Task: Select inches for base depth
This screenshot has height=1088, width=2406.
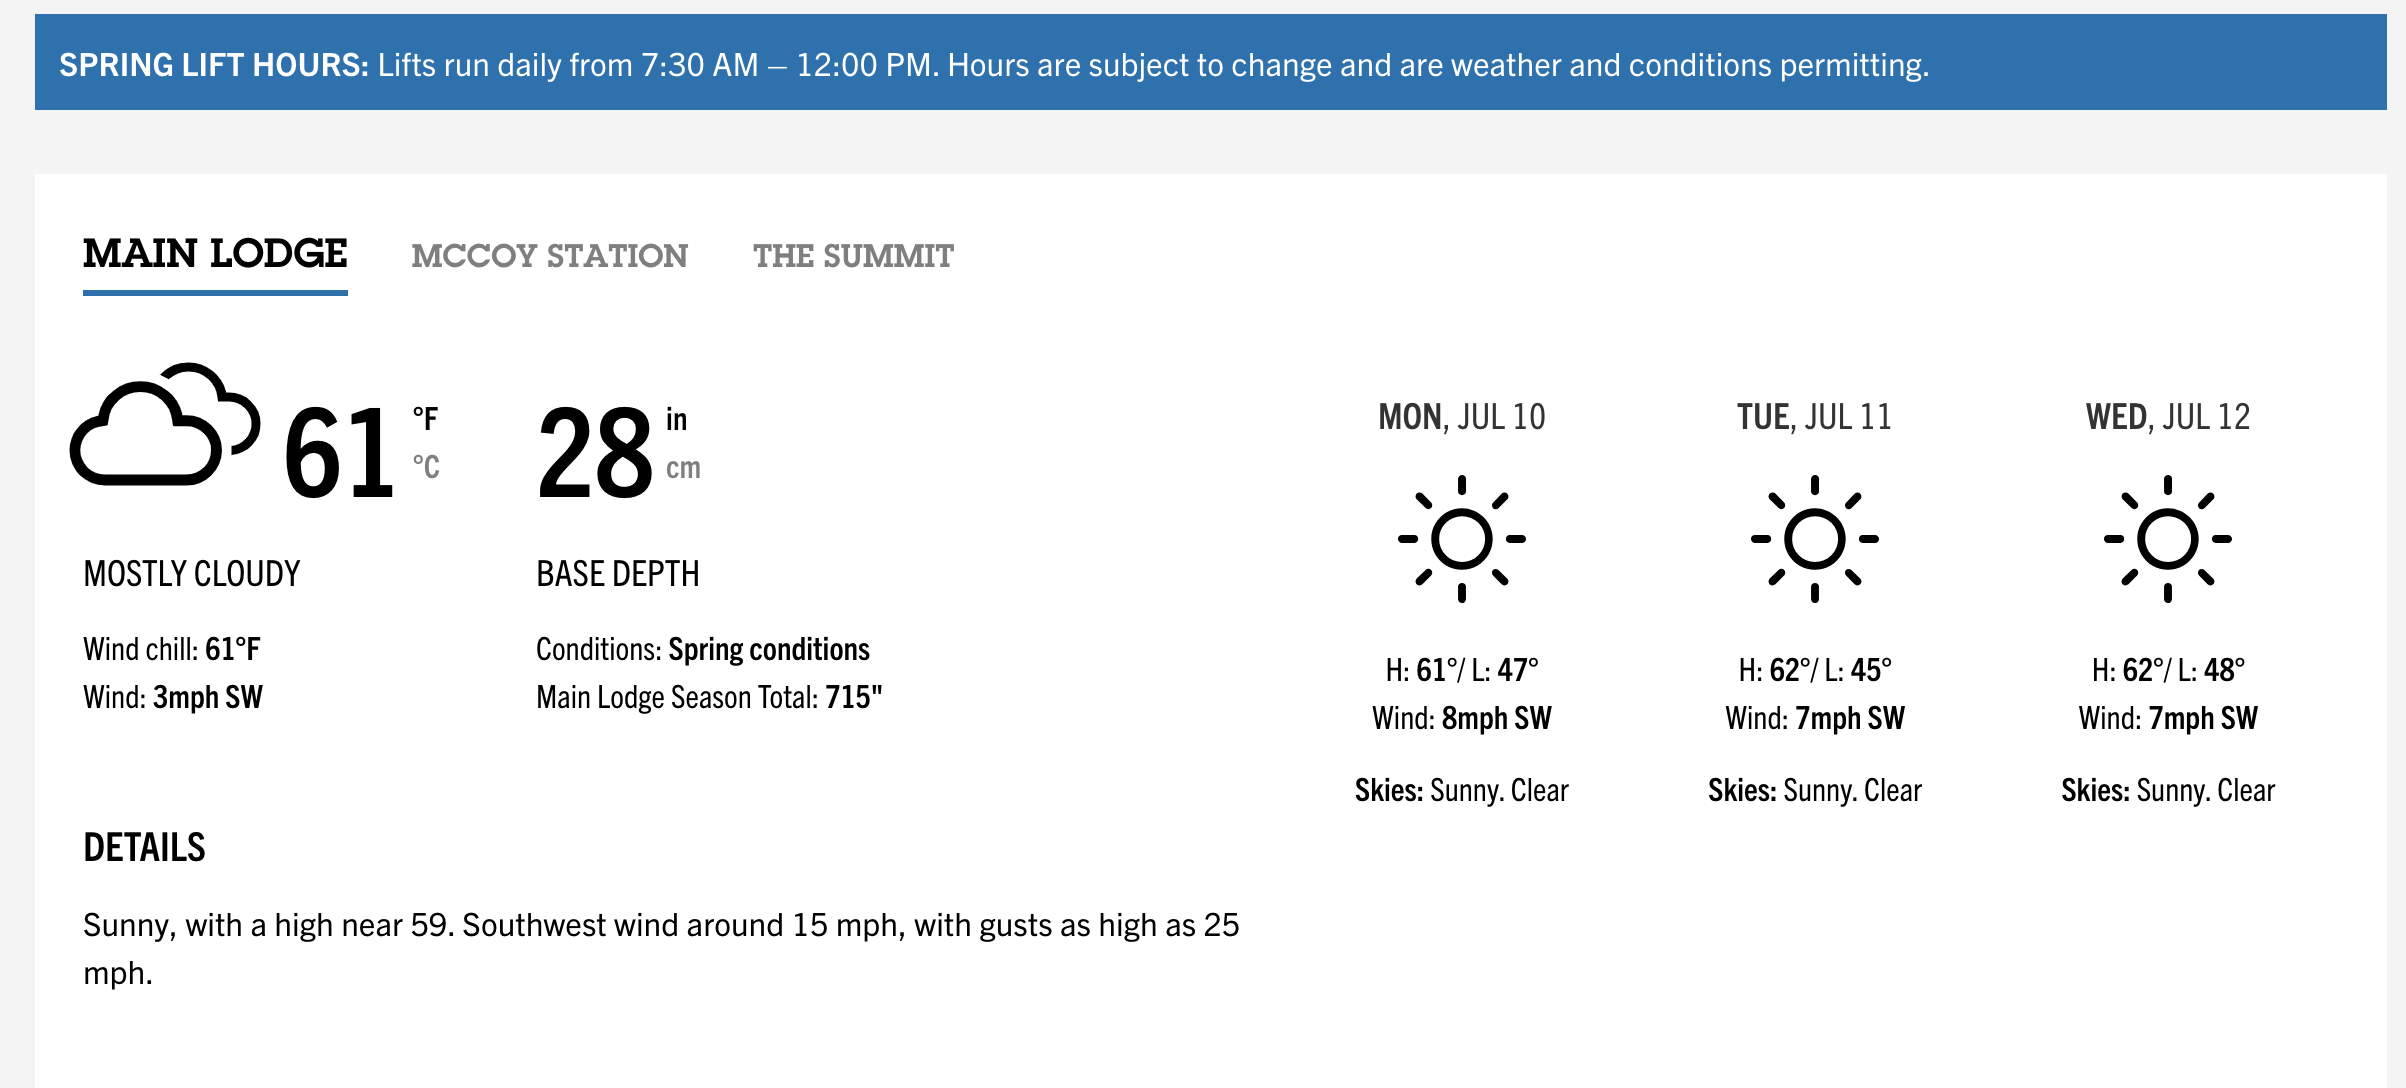Action: [x=677, y=419]
